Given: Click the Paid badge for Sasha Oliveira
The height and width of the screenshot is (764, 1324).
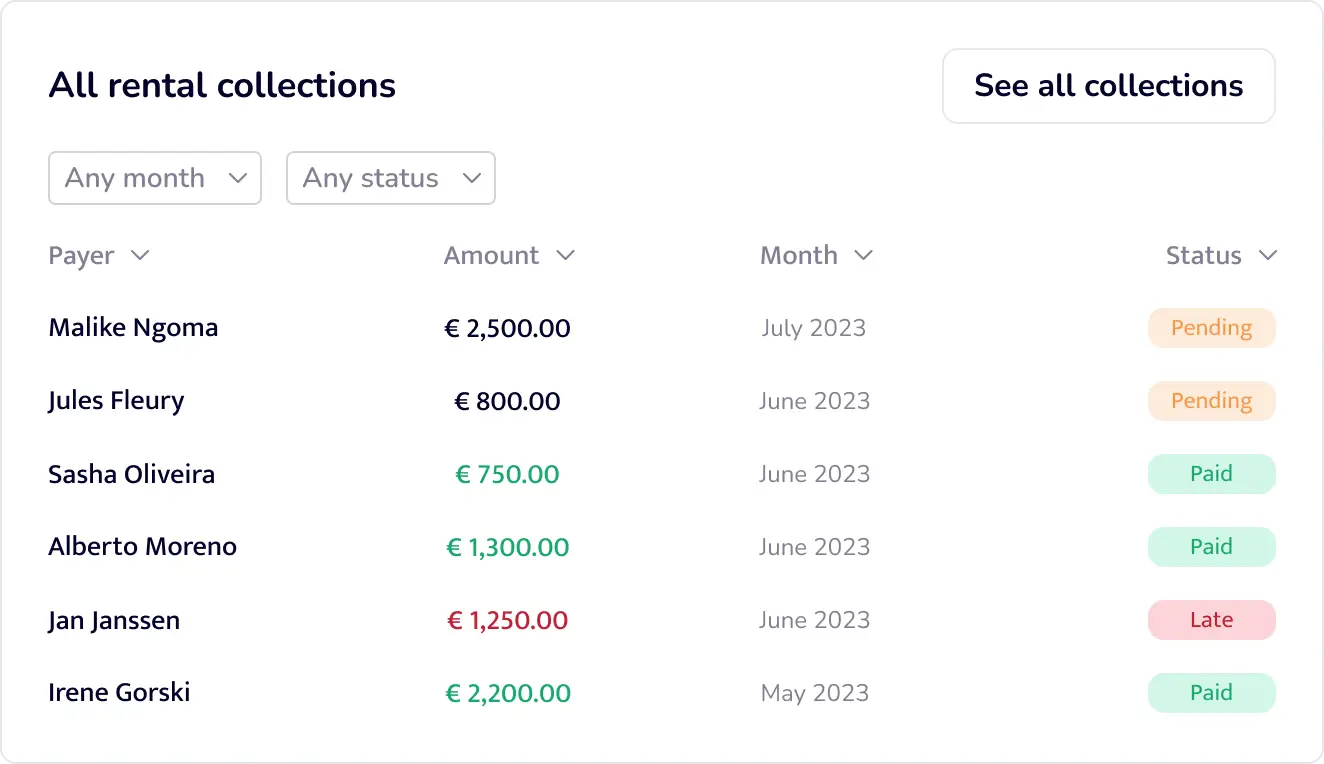Looking at the screenshot, I should pos(1211,474).
